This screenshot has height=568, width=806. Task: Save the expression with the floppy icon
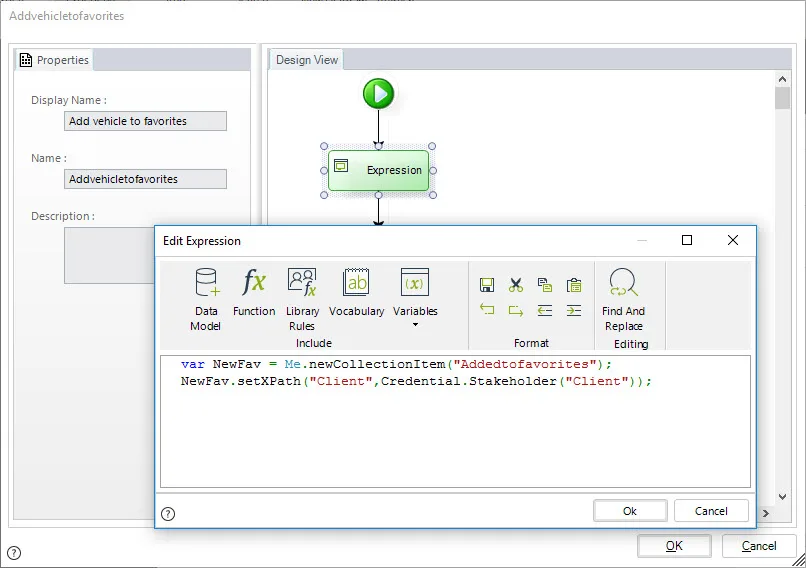[487, 285]
